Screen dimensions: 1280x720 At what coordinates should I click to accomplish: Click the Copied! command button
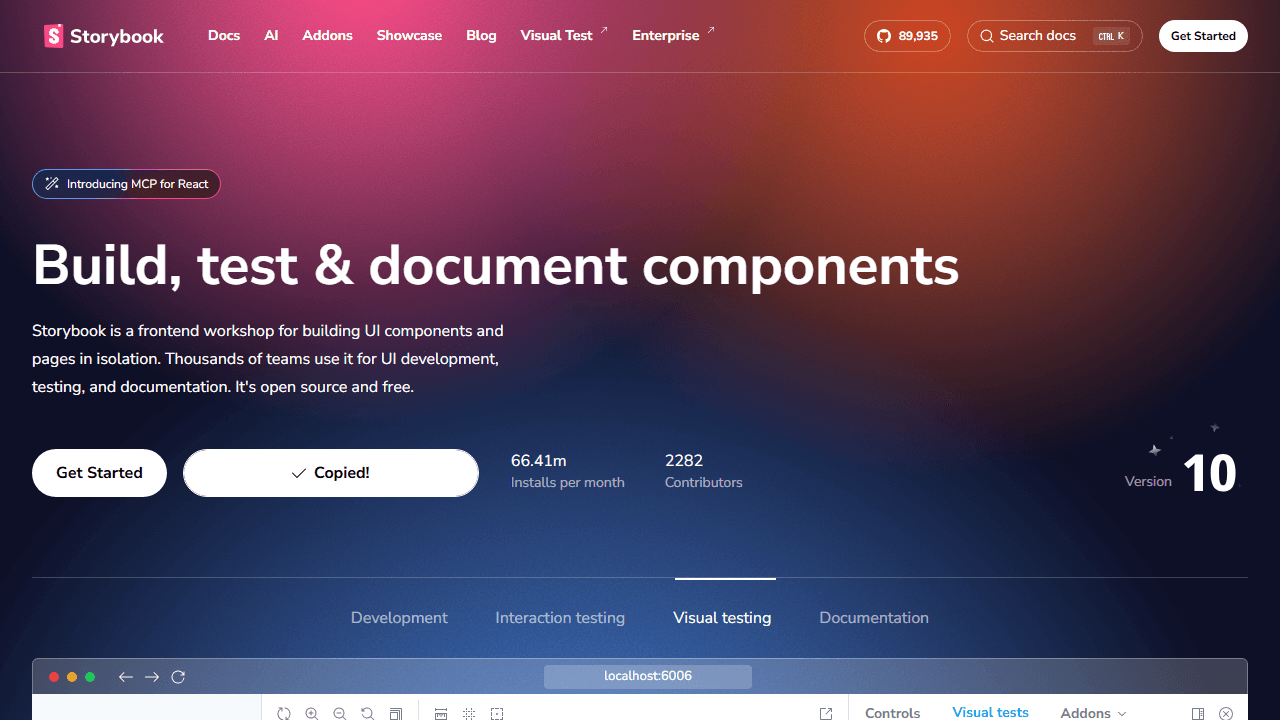coord(331,473)
